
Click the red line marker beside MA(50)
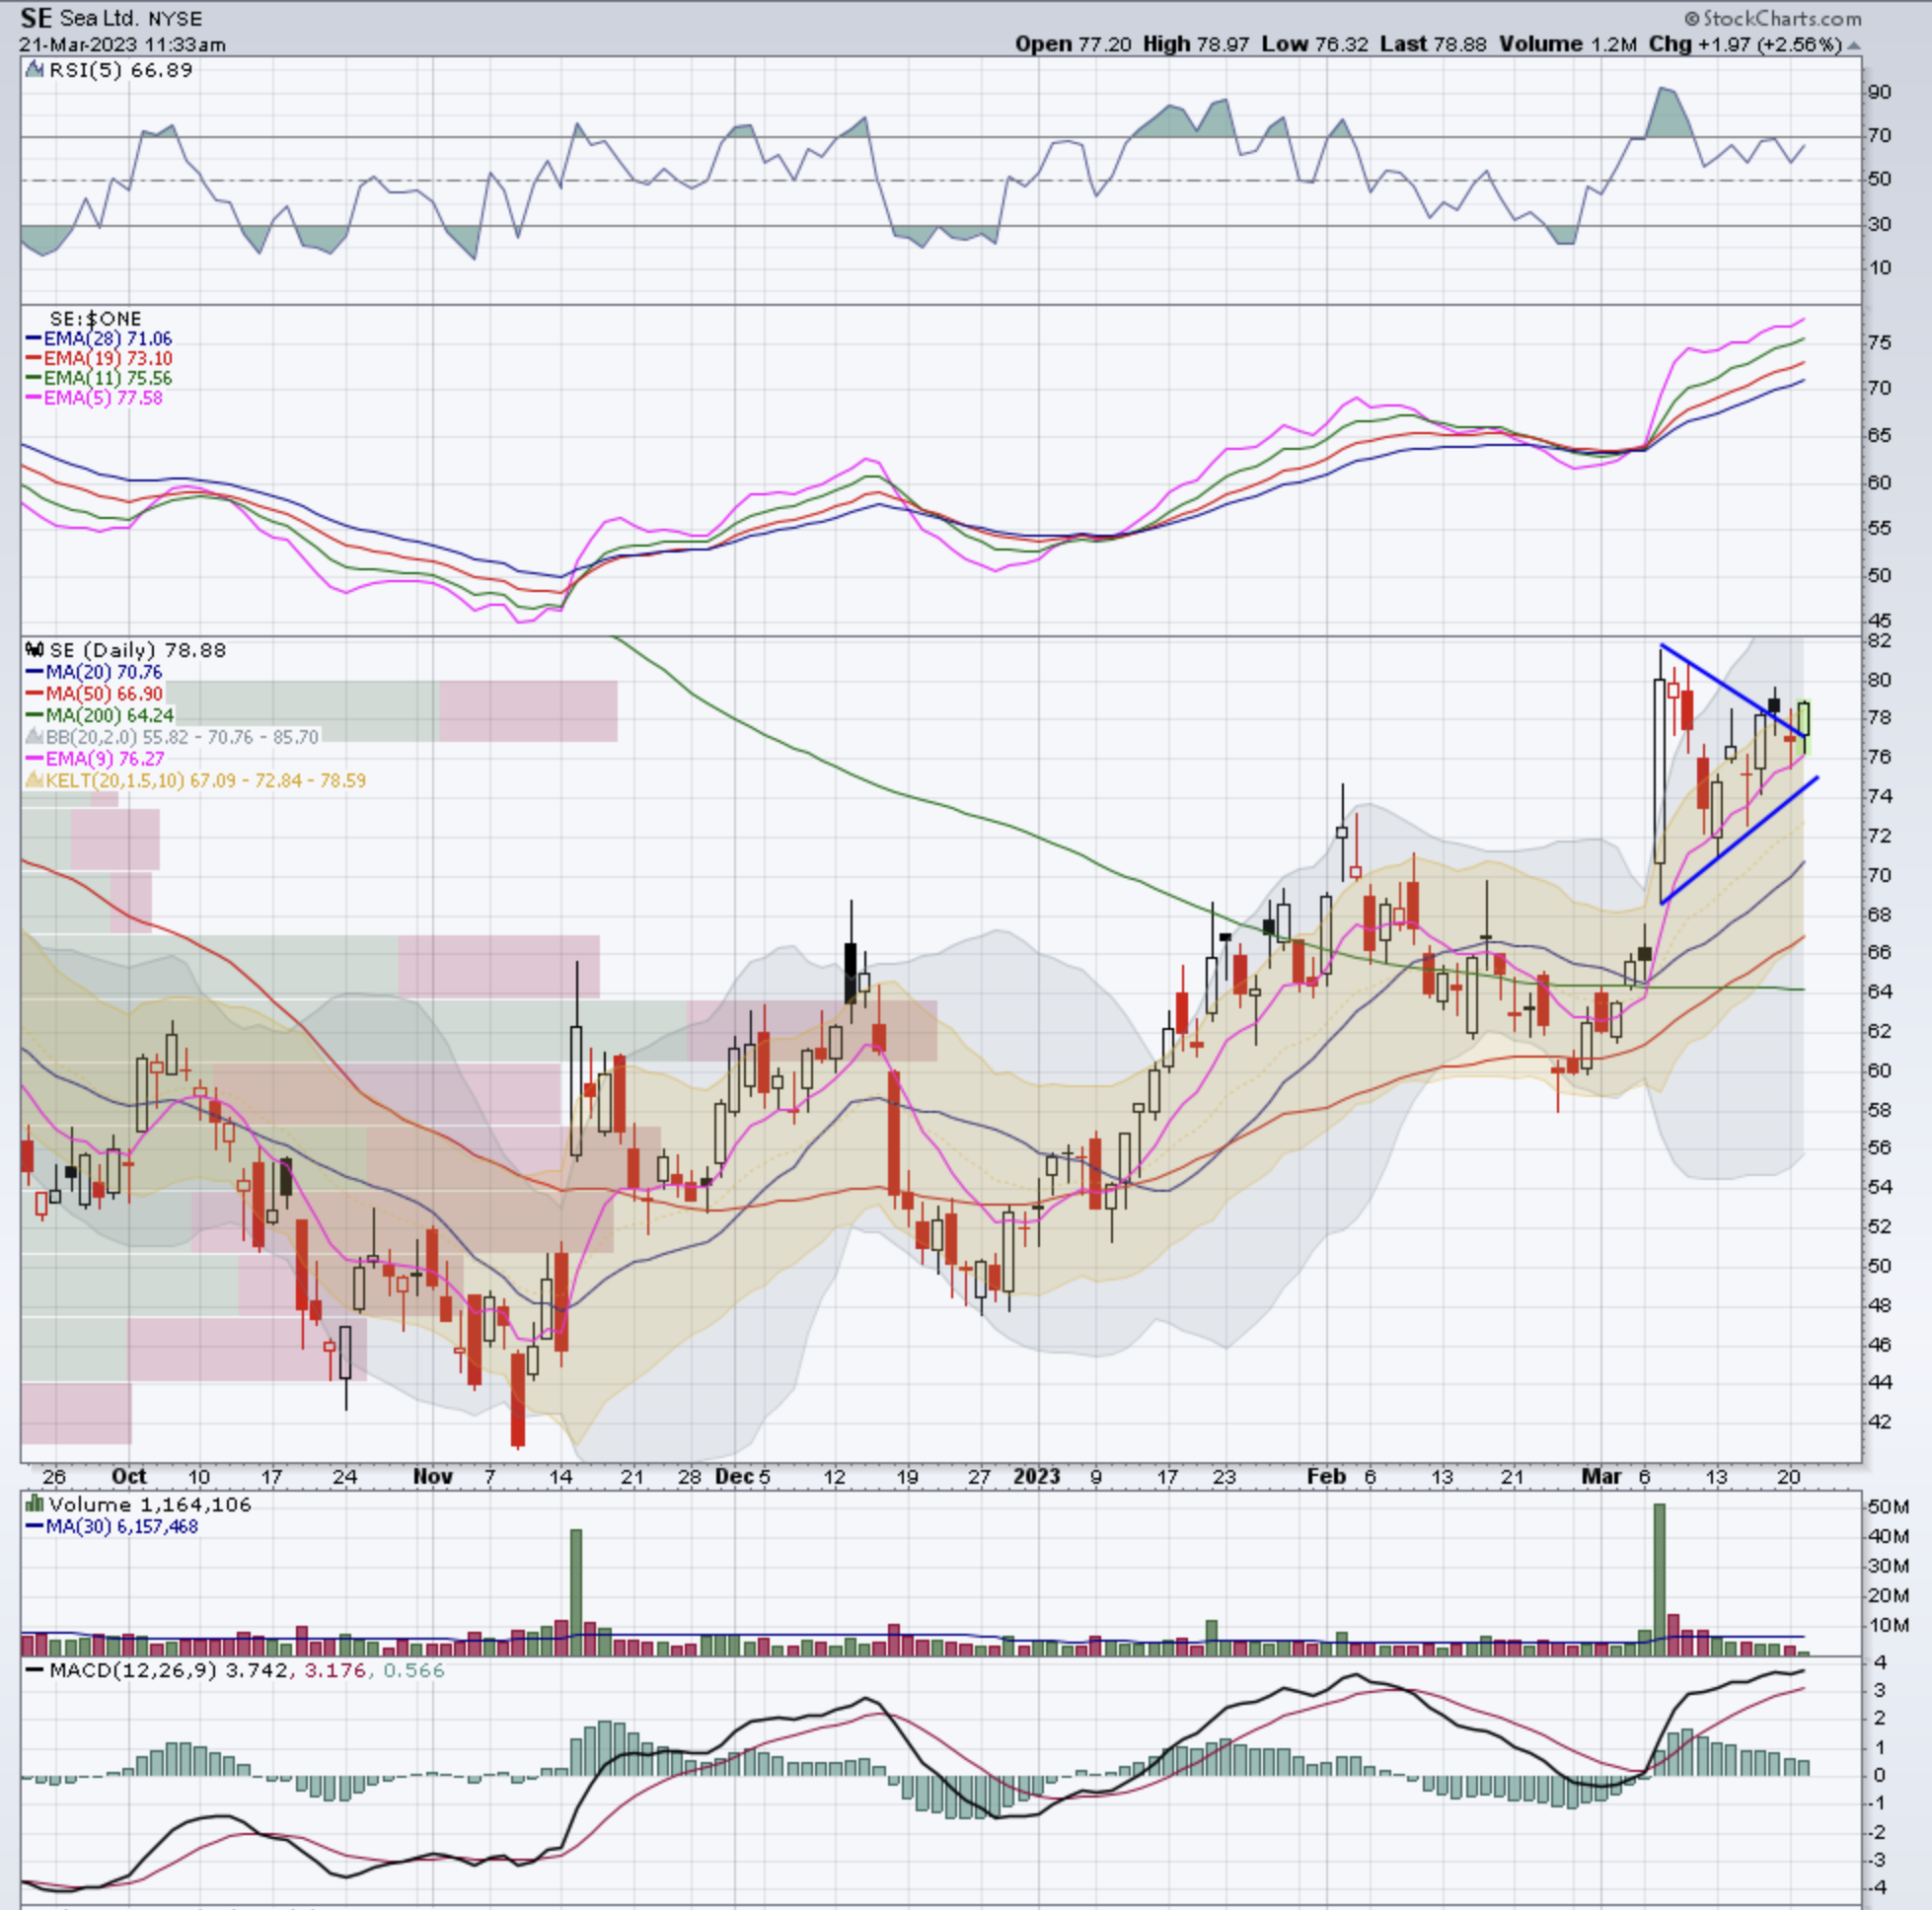click(34, 694)
